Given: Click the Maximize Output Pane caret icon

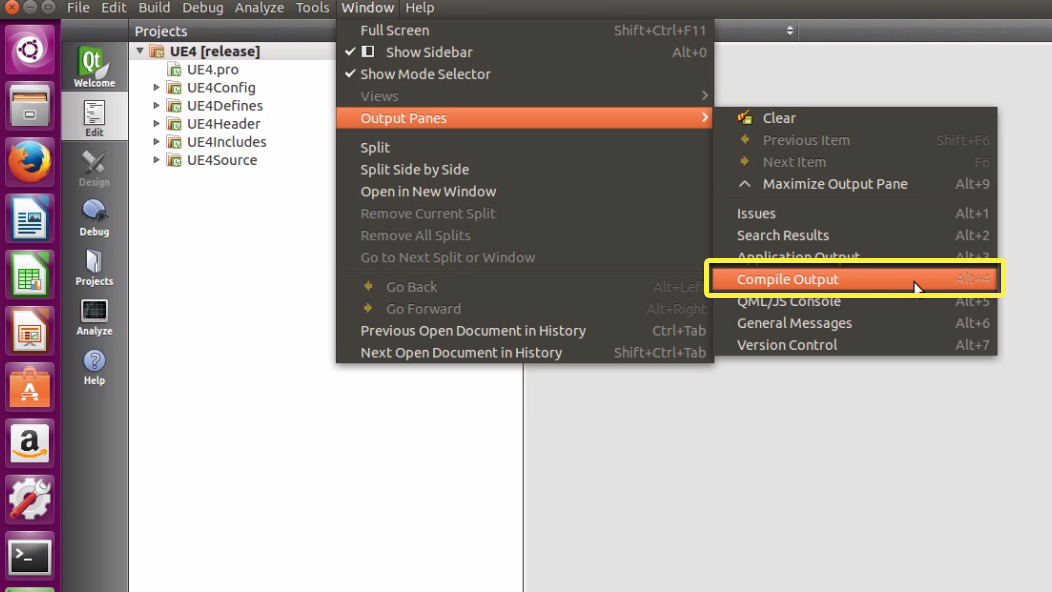Looking at the screenshot, I should tap(745, 183).
